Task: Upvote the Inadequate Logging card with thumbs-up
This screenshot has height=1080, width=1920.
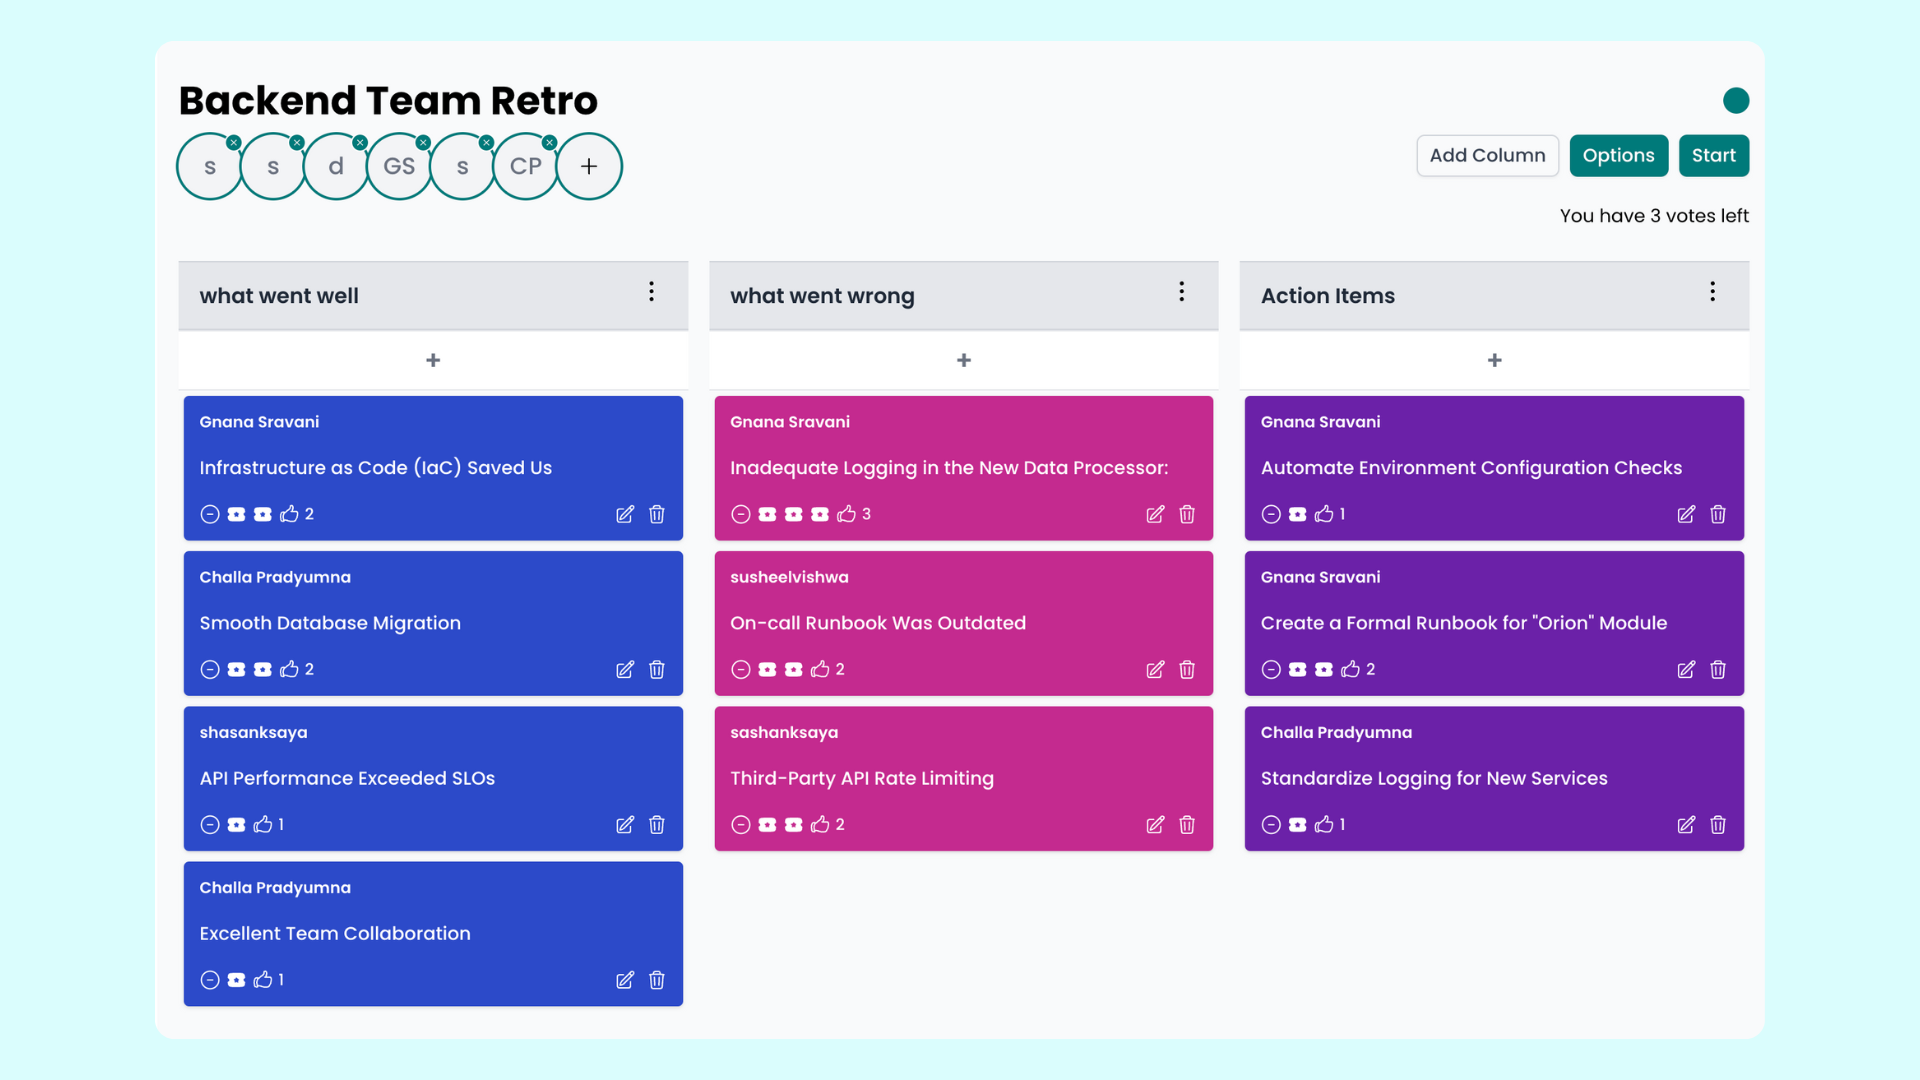Action: [846, 514]
